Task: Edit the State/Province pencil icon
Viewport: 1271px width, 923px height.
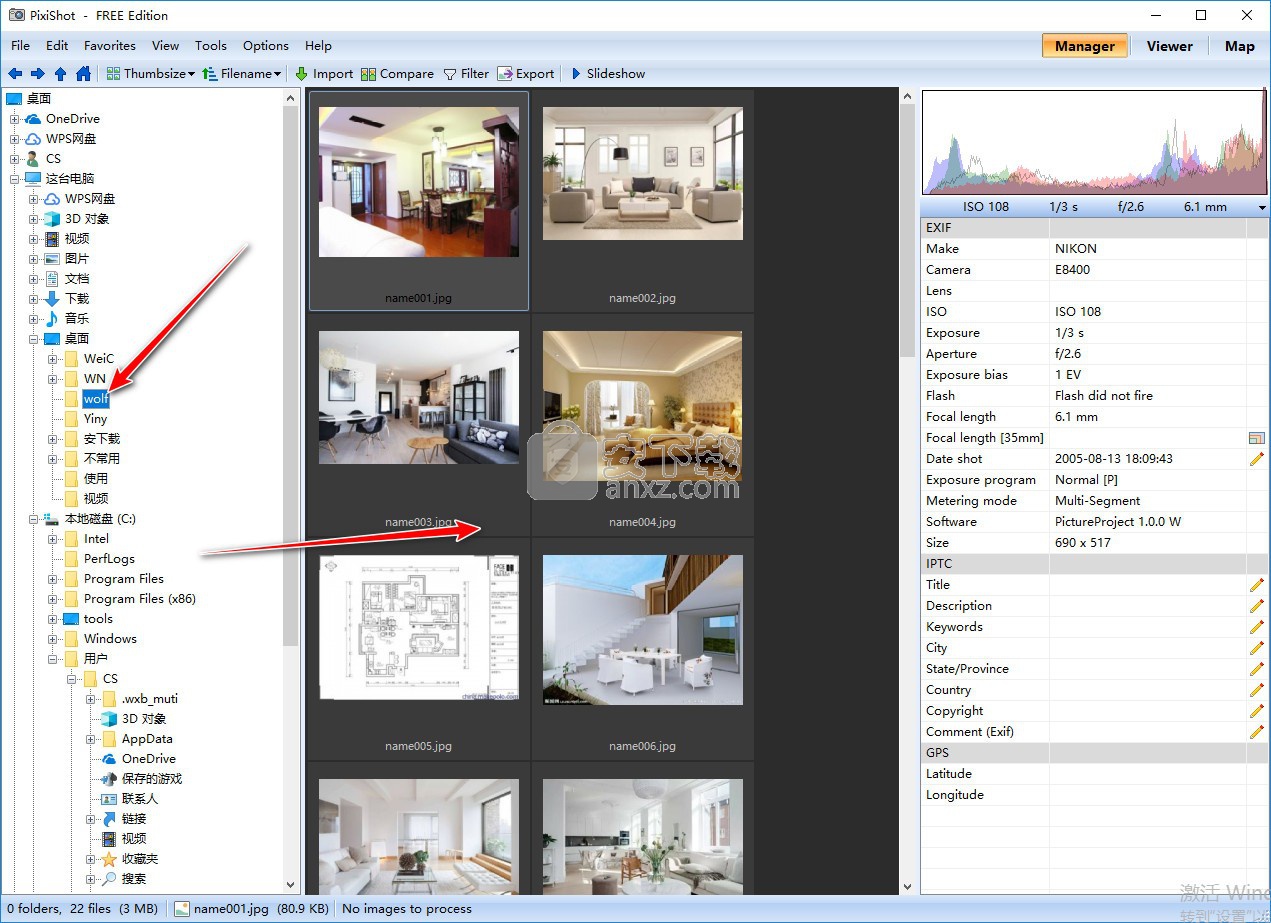Action: (x=1257, y=669)
